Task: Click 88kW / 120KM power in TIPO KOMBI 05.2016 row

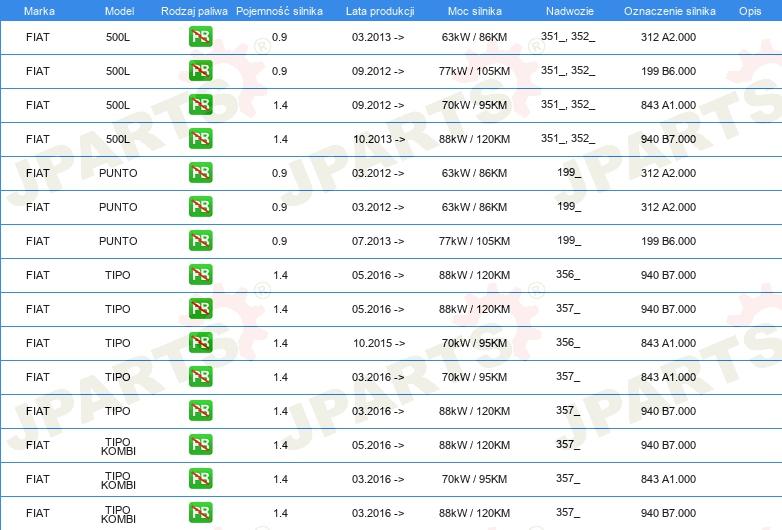Action: click(x=474, y=445)
